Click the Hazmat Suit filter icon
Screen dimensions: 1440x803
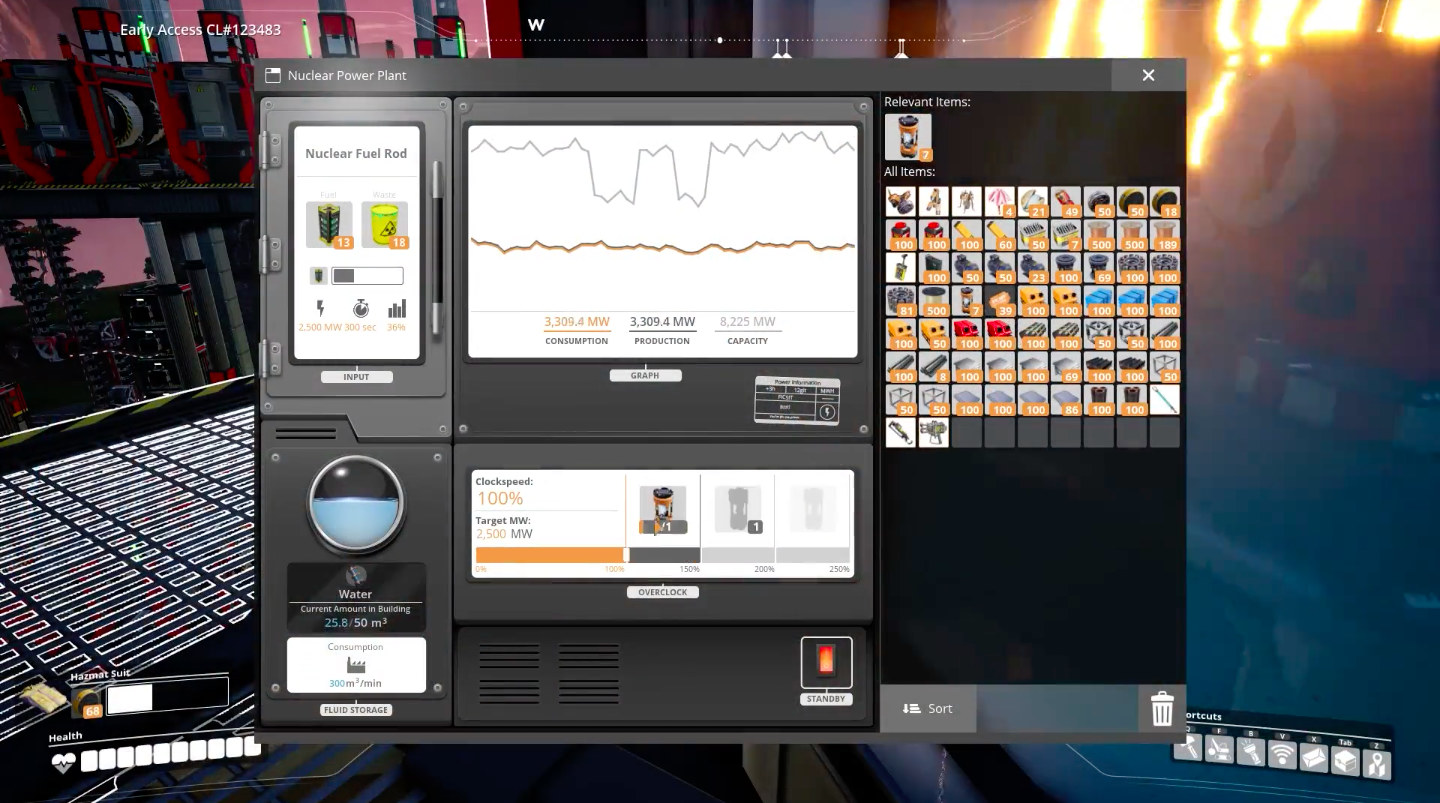pyautogui.click(x=86, y=703)
